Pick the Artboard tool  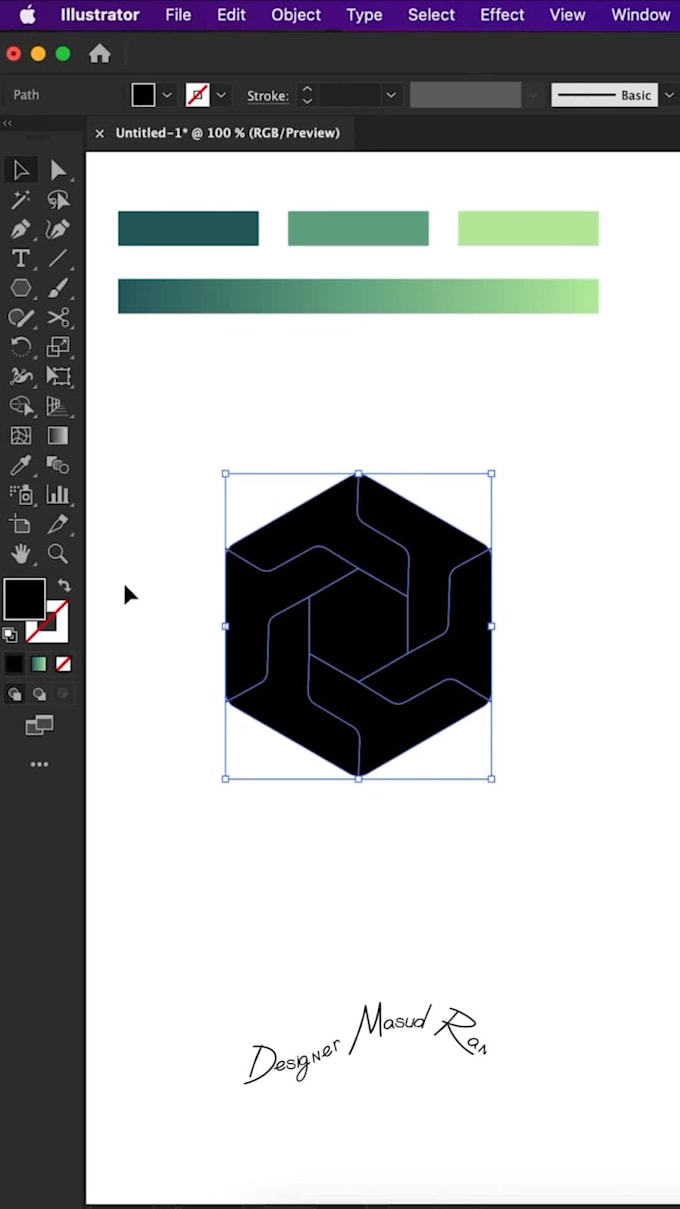click(21, 524)
